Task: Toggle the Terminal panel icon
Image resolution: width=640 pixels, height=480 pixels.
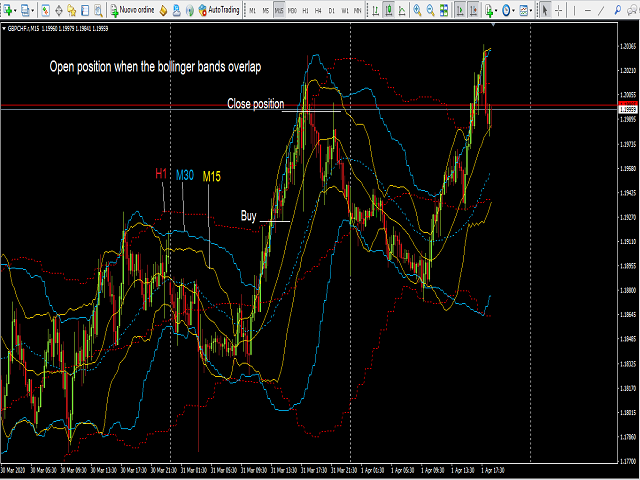Action: (x=85, y=10)
